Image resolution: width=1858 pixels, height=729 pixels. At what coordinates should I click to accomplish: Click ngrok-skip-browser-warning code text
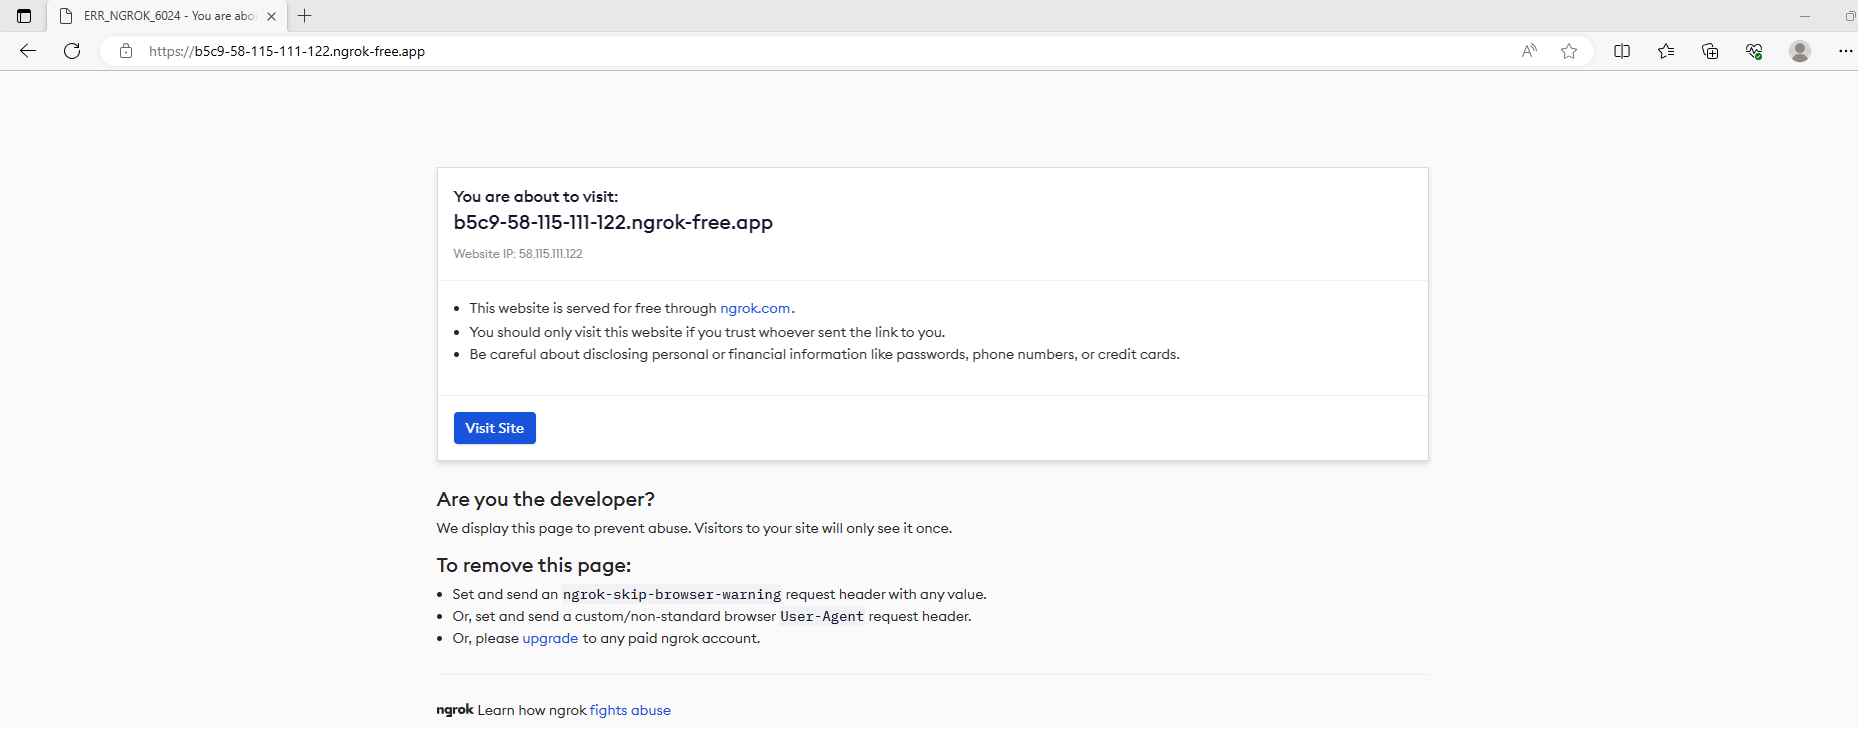[672, 594]
